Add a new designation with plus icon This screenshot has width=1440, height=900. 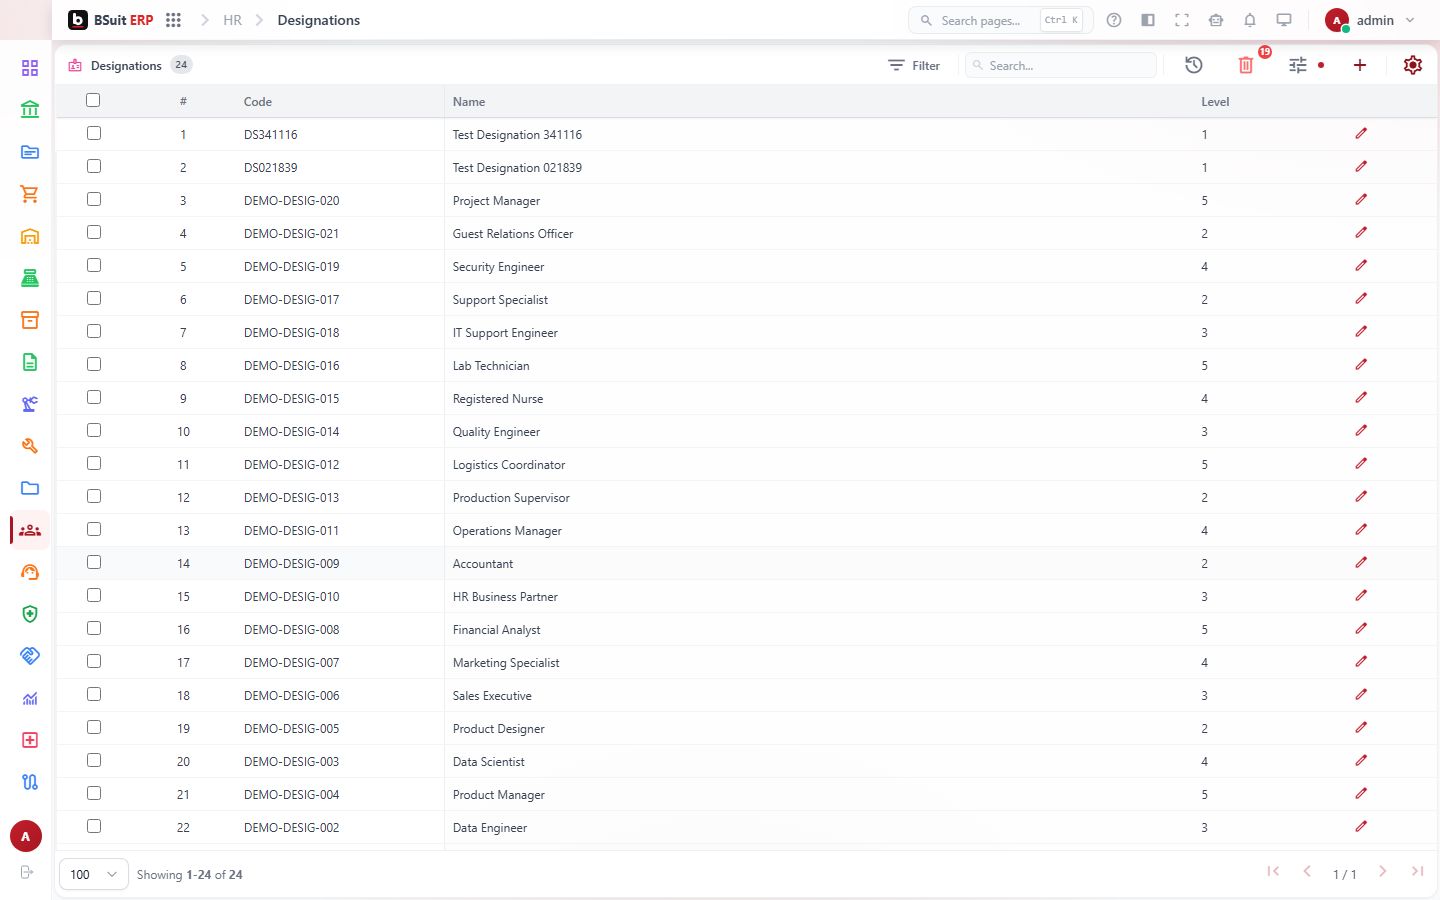tap(1360, 65)
